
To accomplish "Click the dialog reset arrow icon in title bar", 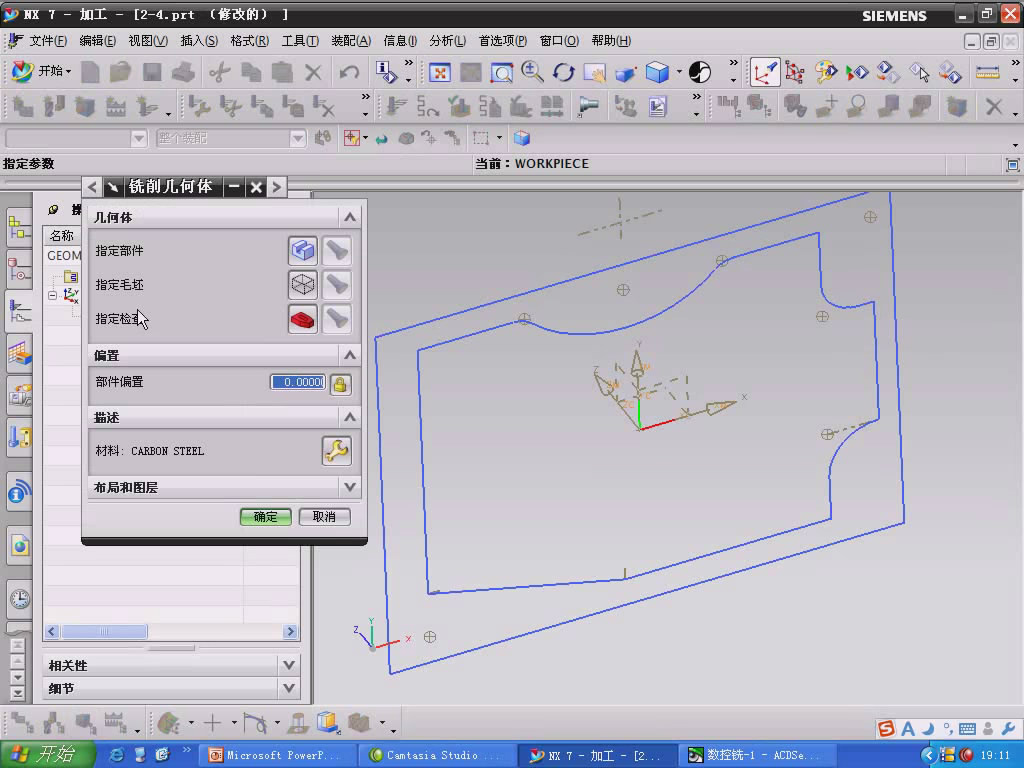I will pos(113,187).
